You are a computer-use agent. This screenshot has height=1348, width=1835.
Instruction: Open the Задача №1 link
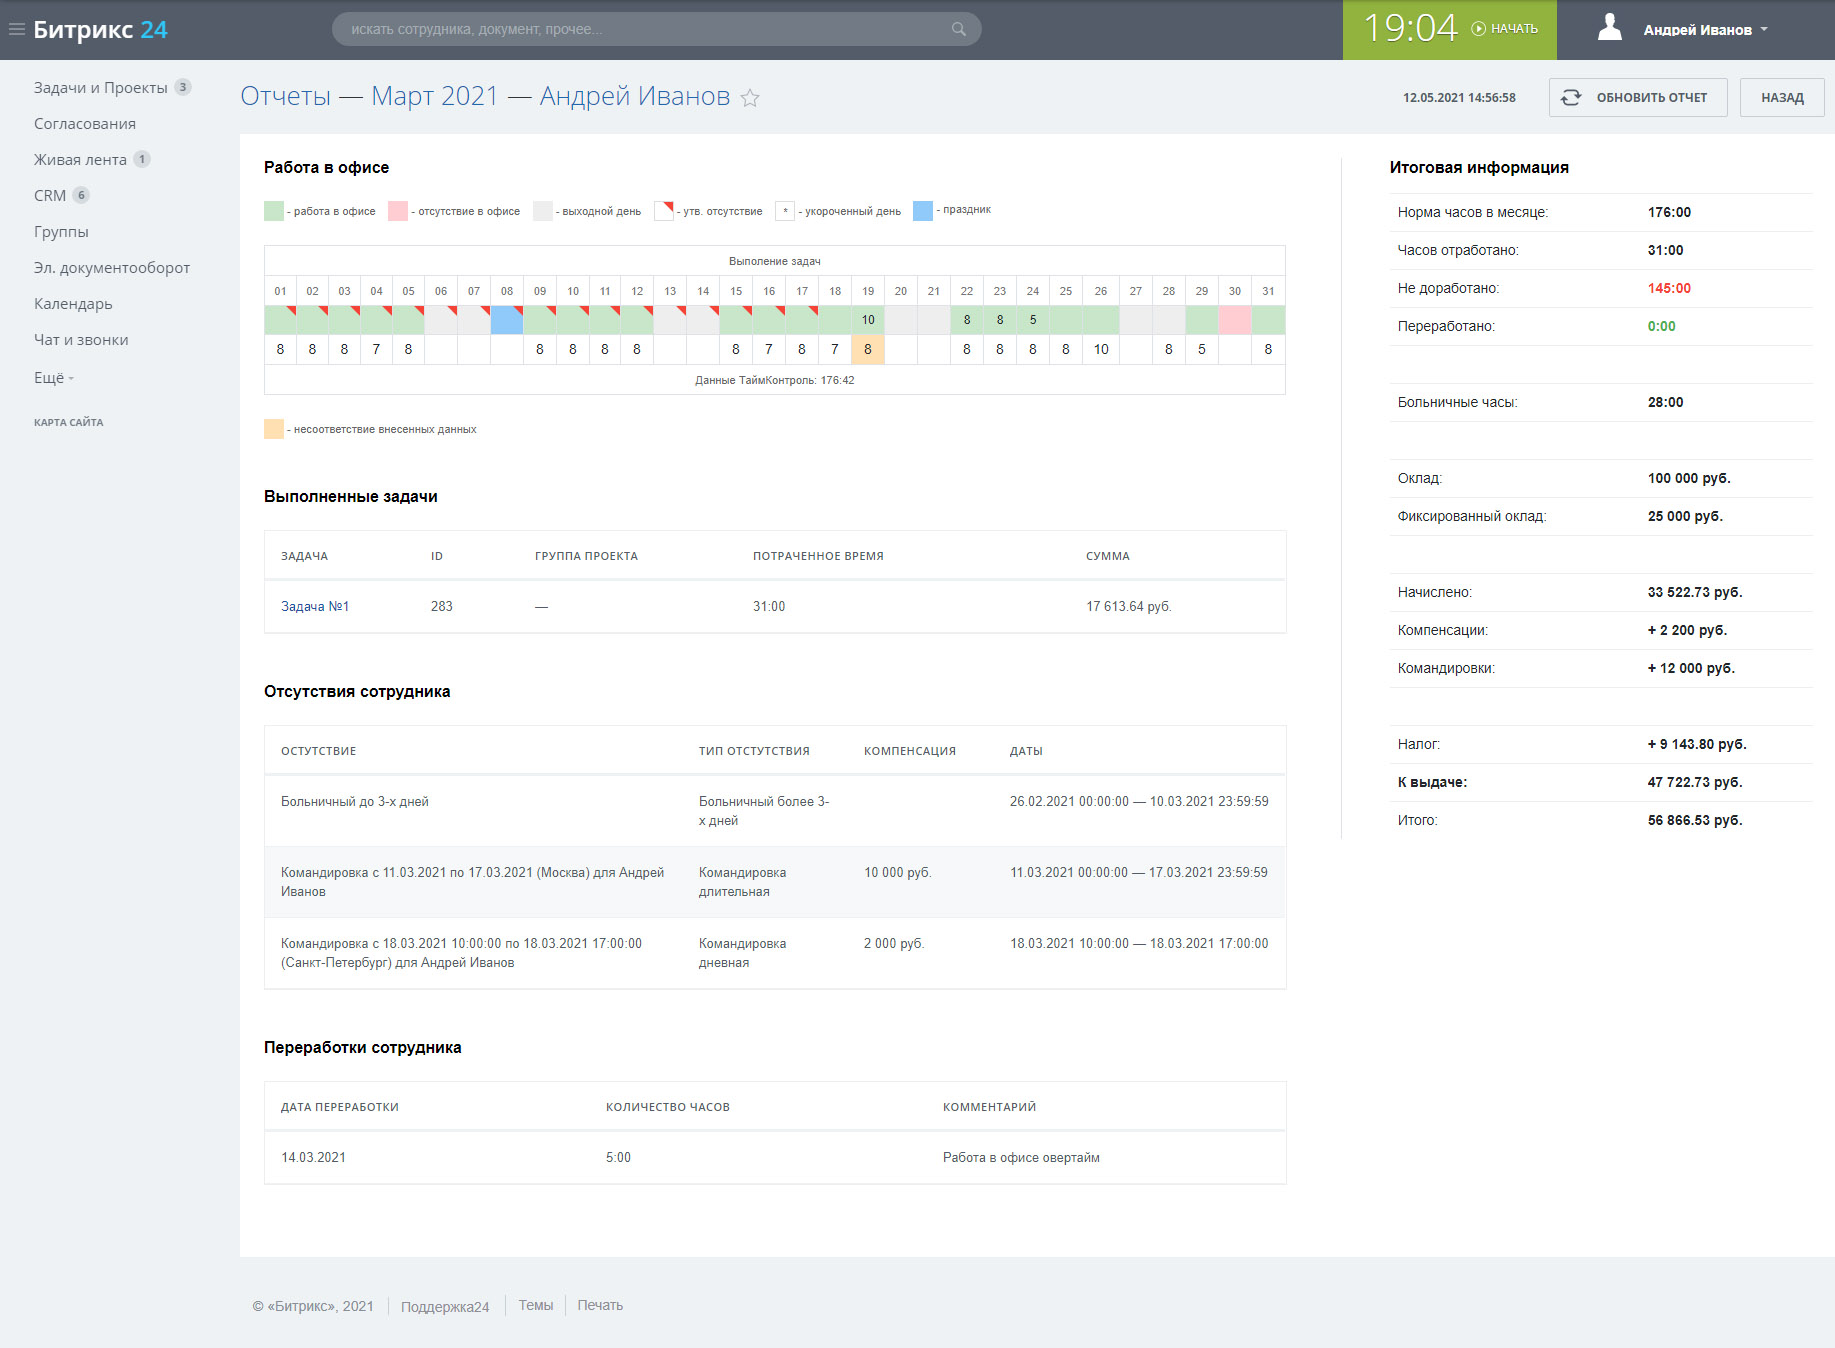click(315, 606)
